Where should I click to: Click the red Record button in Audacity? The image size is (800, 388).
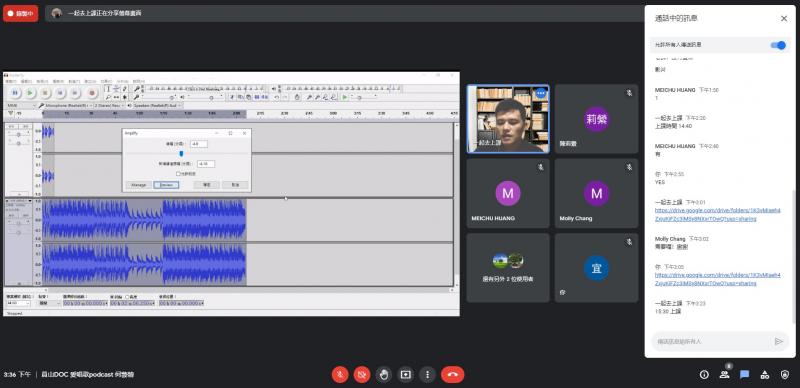pyautogui.click(x=92, y=93)
